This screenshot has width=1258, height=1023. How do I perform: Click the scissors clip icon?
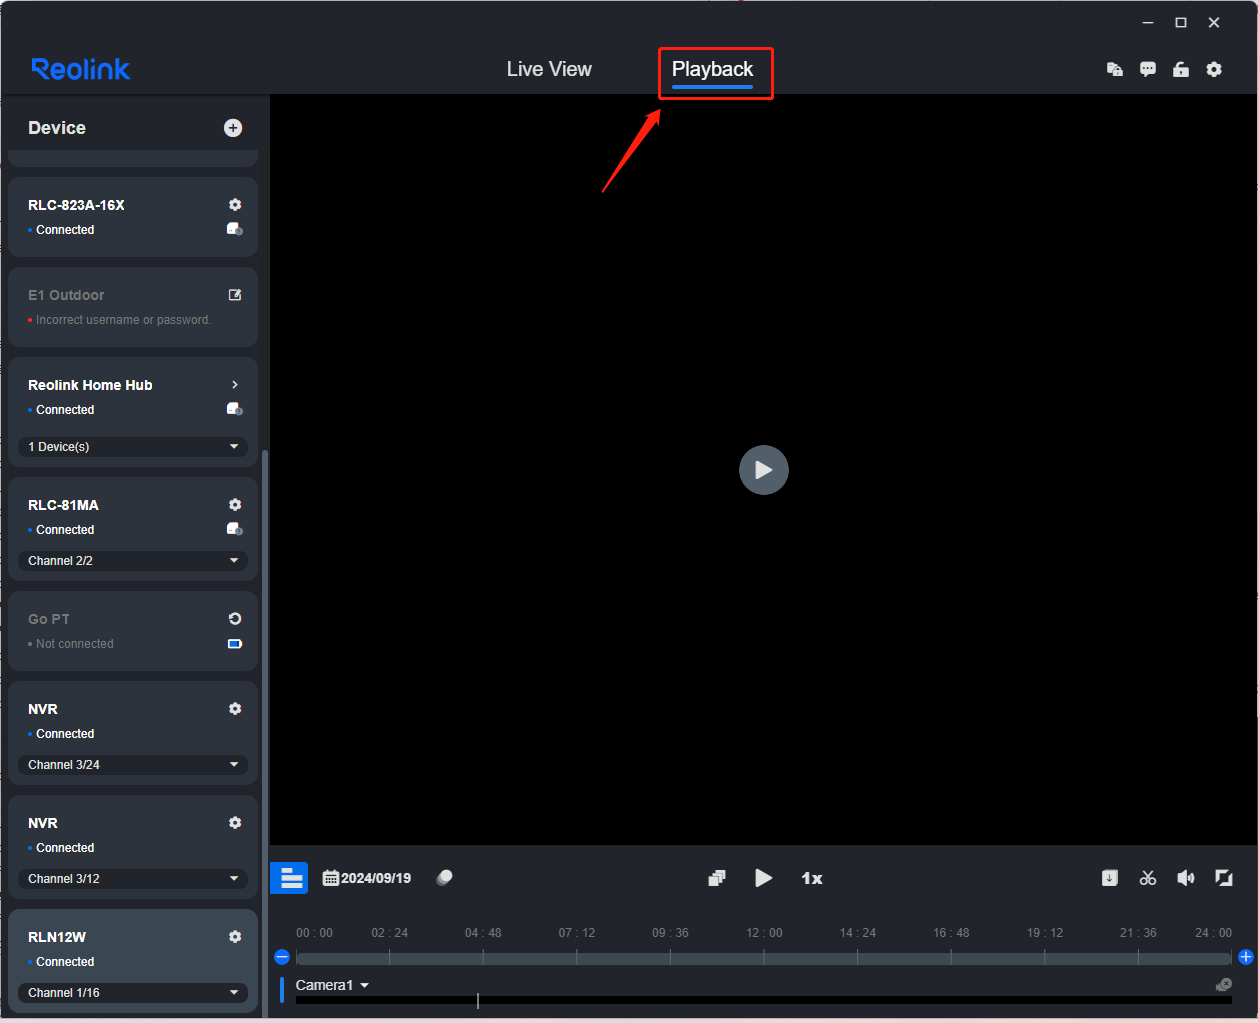pos(1148,878)
